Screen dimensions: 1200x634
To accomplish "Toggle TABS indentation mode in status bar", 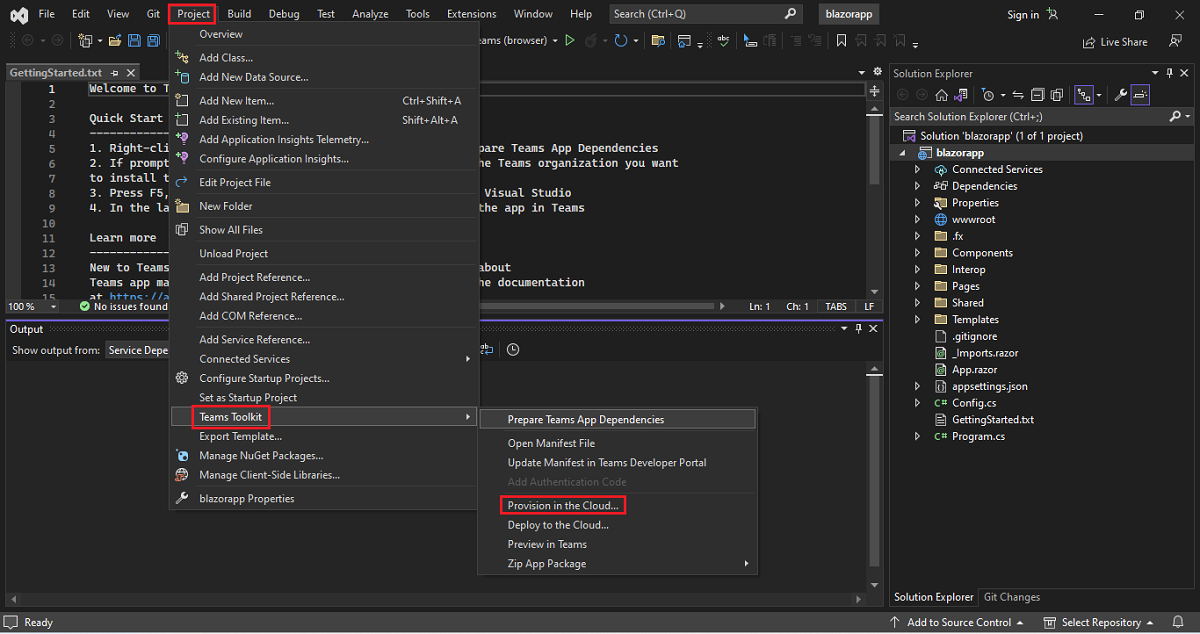I will pos(834,306).
